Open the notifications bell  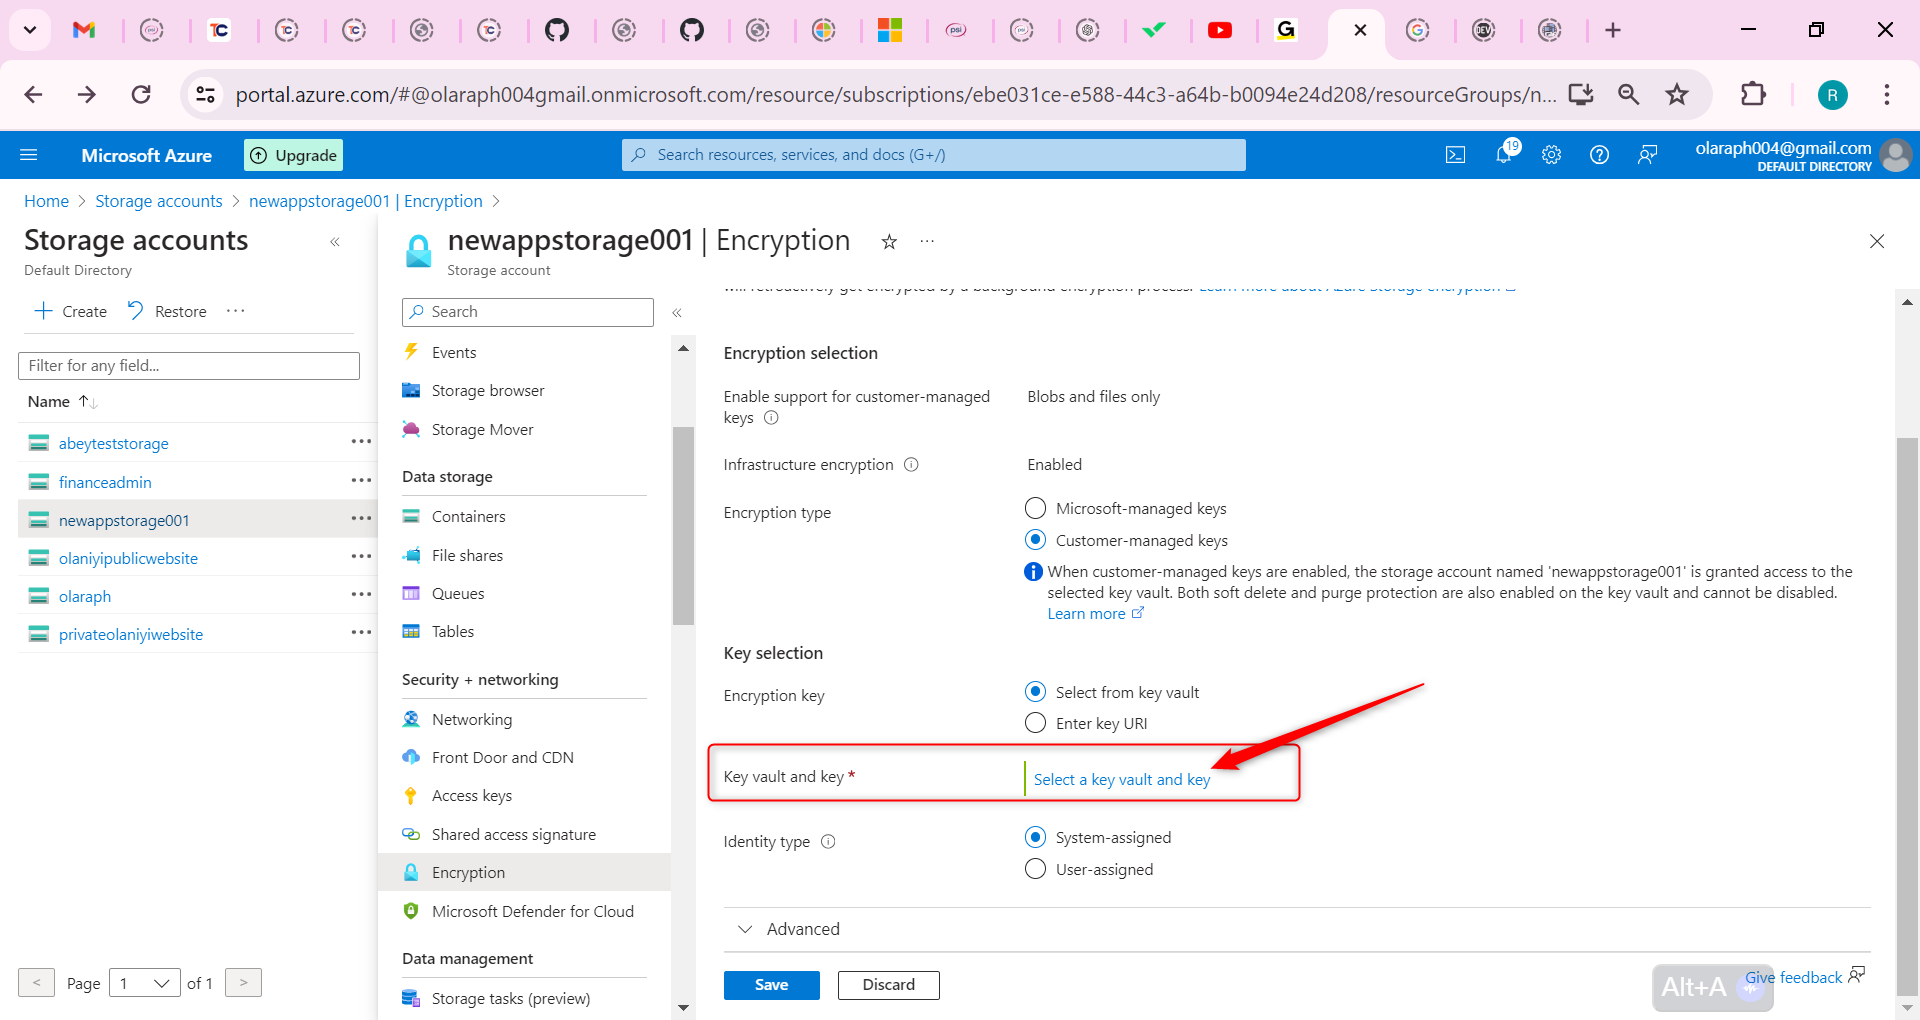click(1504, 154)
